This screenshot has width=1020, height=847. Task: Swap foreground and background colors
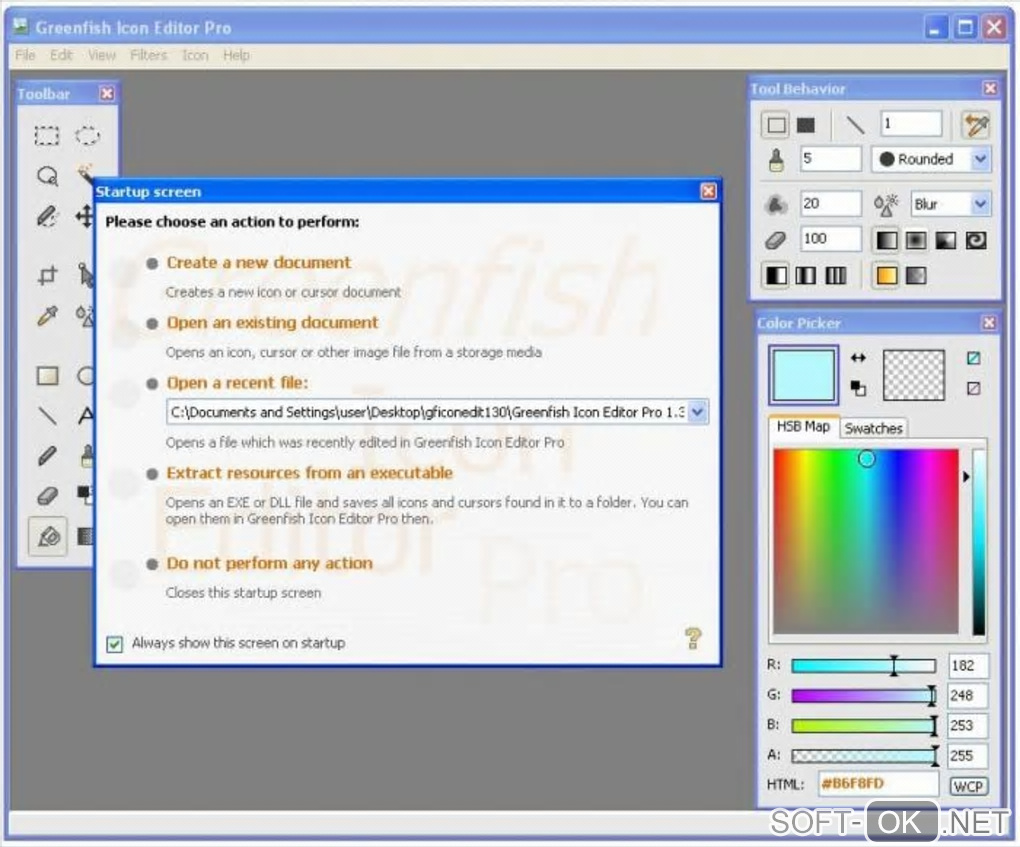tap(858, 357)
